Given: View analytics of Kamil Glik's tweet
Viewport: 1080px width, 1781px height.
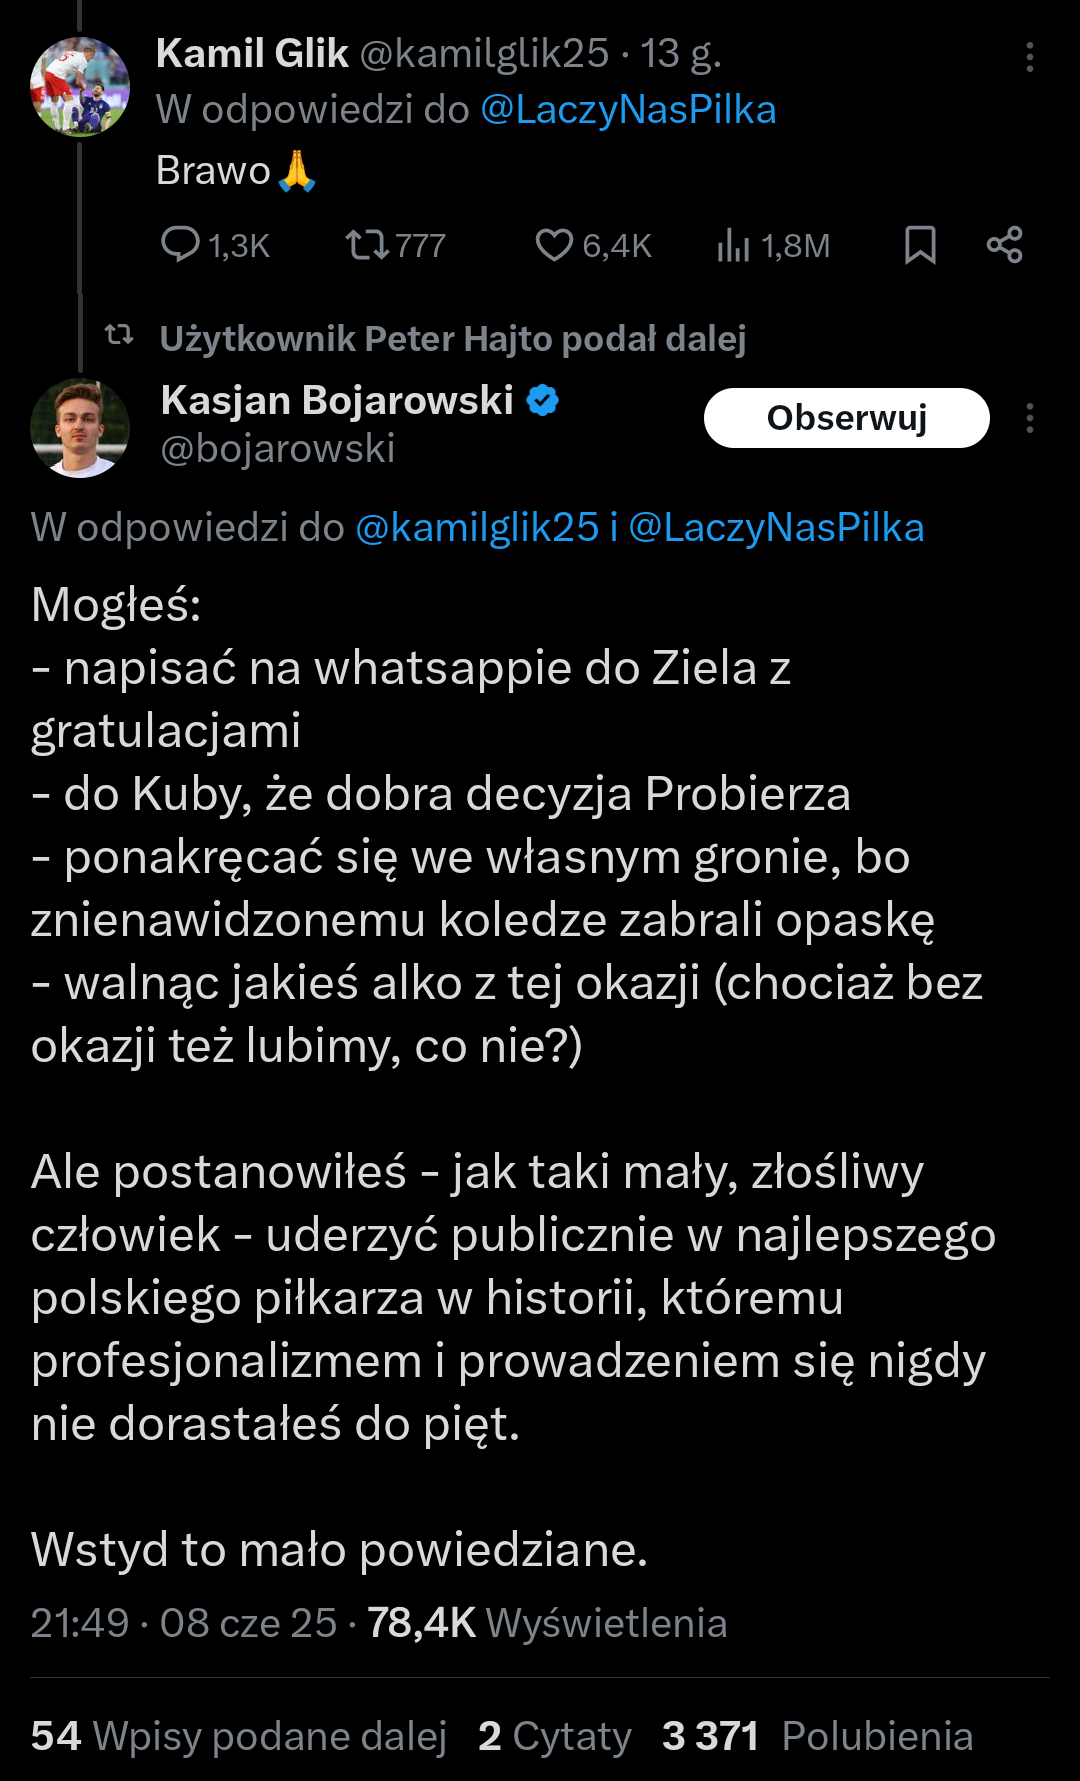Looking at the screenshot, I should 733,245.
